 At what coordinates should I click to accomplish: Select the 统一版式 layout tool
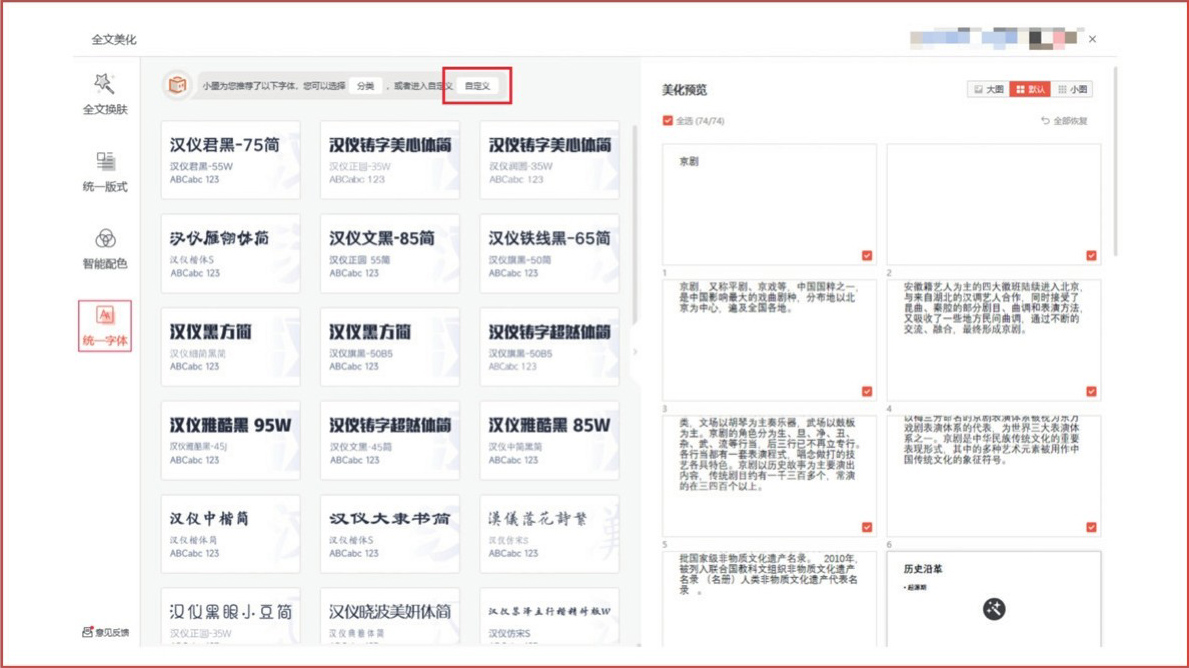[105, 171]
